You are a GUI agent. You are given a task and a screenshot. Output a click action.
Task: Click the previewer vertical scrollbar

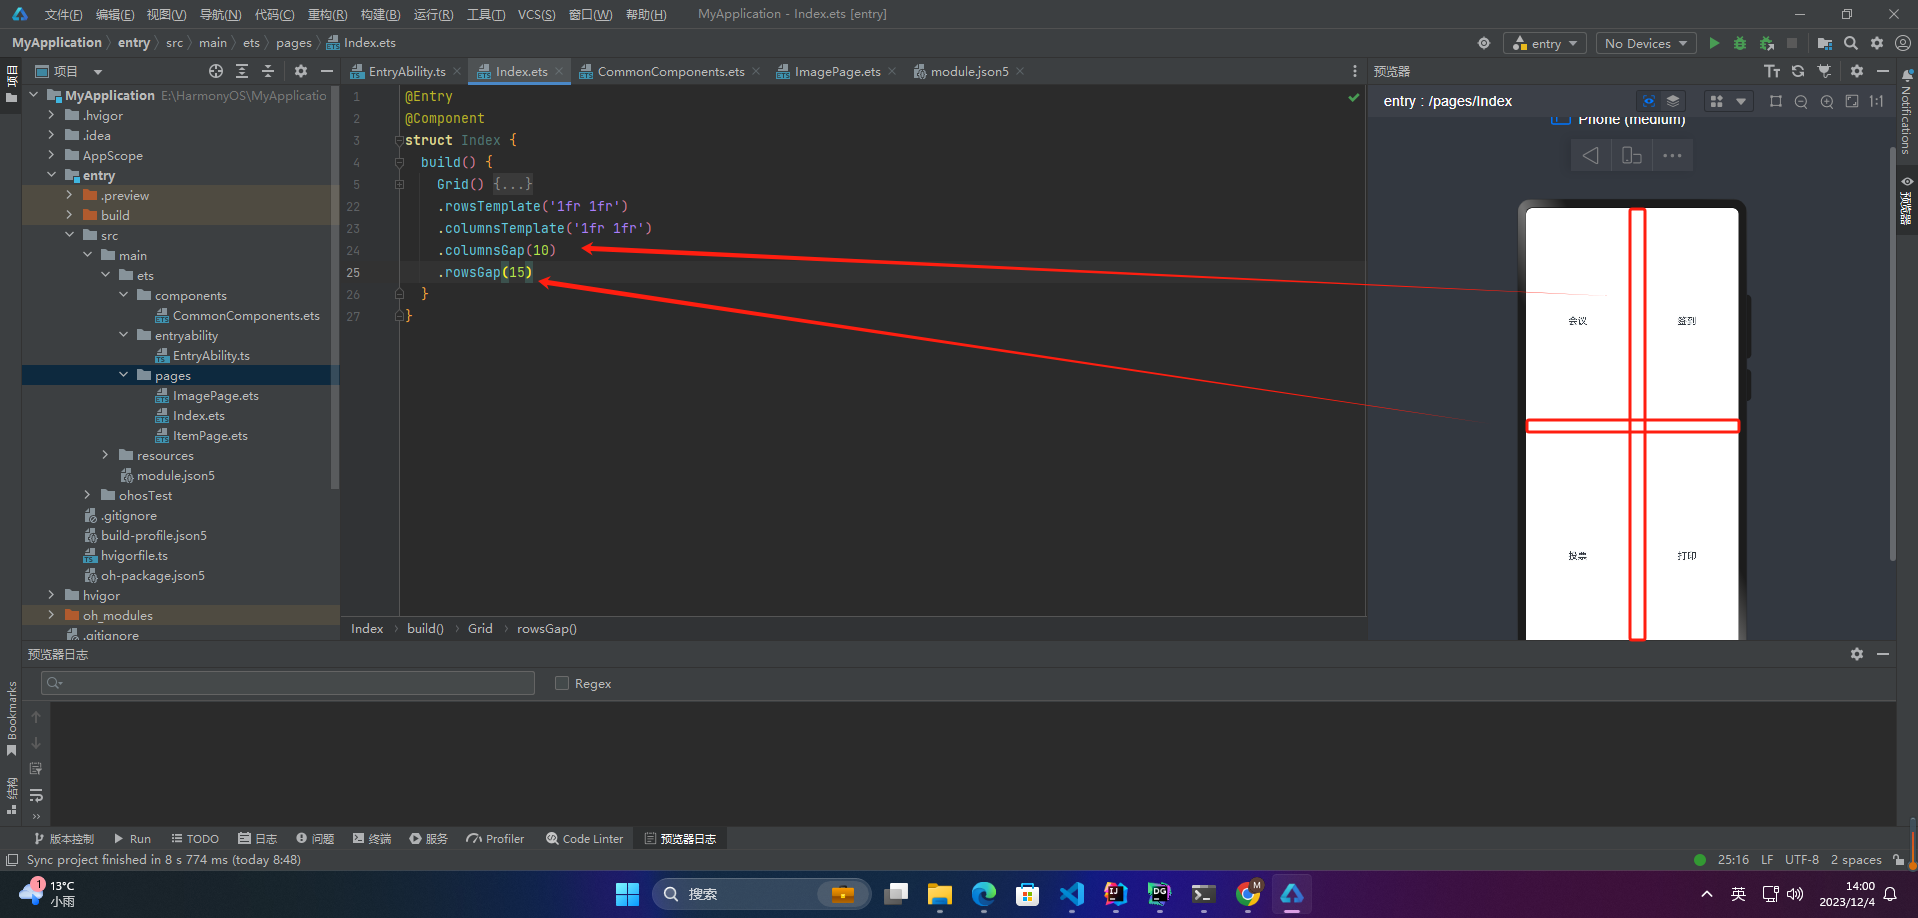(x=1892, y=355)
